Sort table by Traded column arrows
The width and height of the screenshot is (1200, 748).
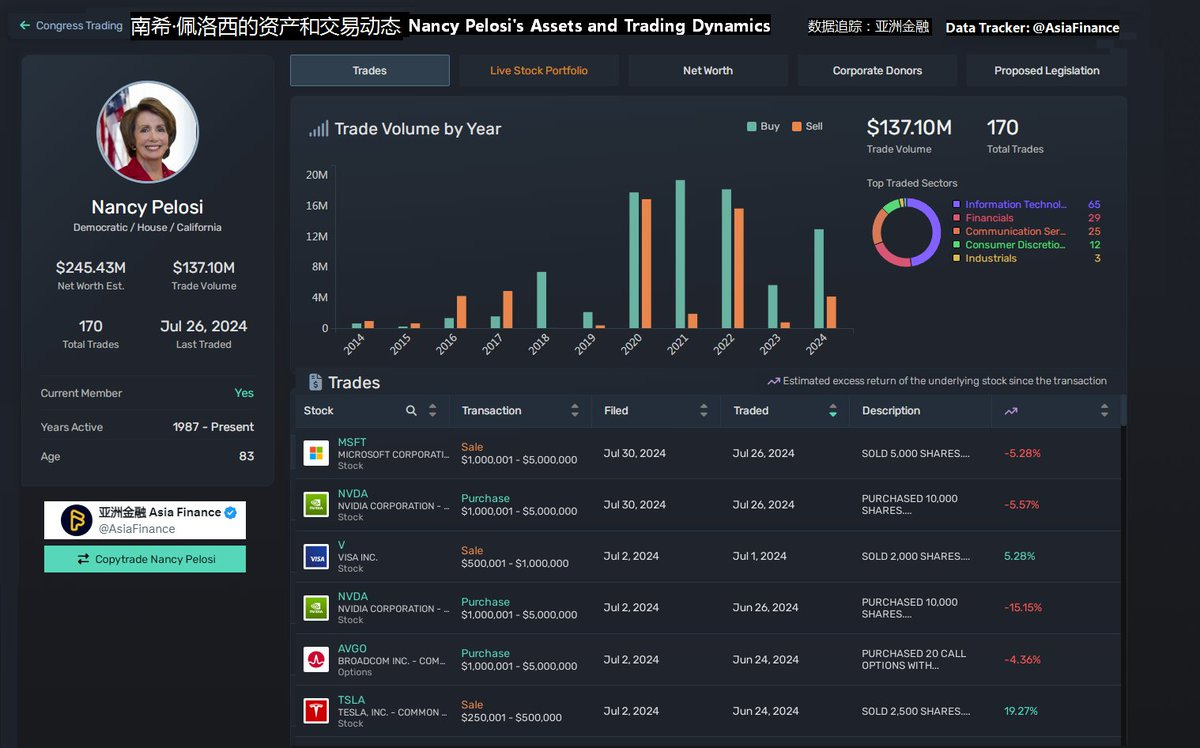[833, 411]
